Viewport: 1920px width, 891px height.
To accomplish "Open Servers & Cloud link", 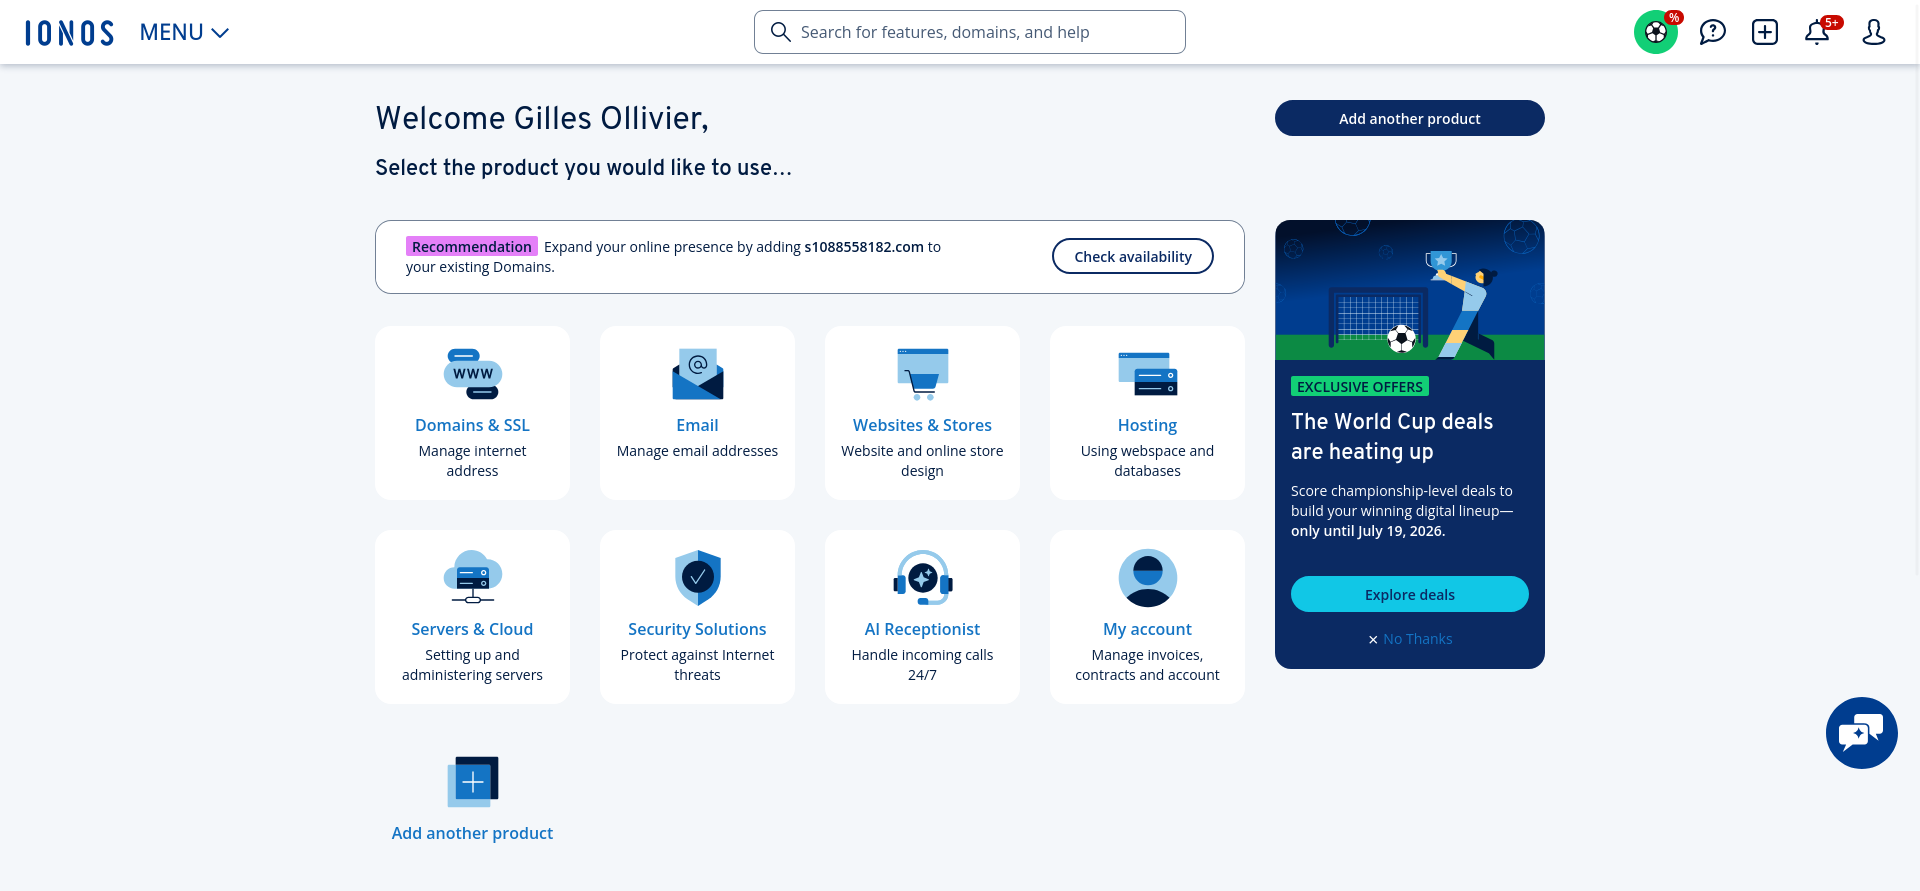I will click(472, 629).
